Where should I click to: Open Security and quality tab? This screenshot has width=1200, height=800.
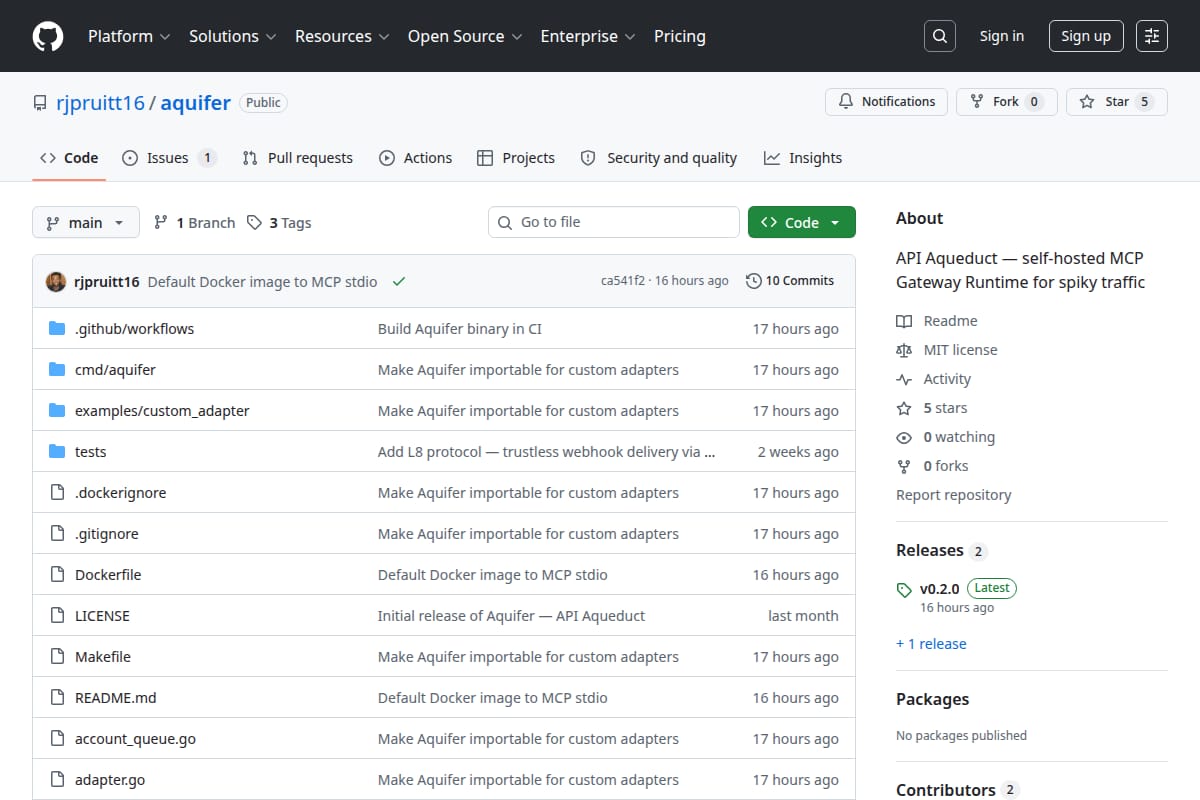659,158
